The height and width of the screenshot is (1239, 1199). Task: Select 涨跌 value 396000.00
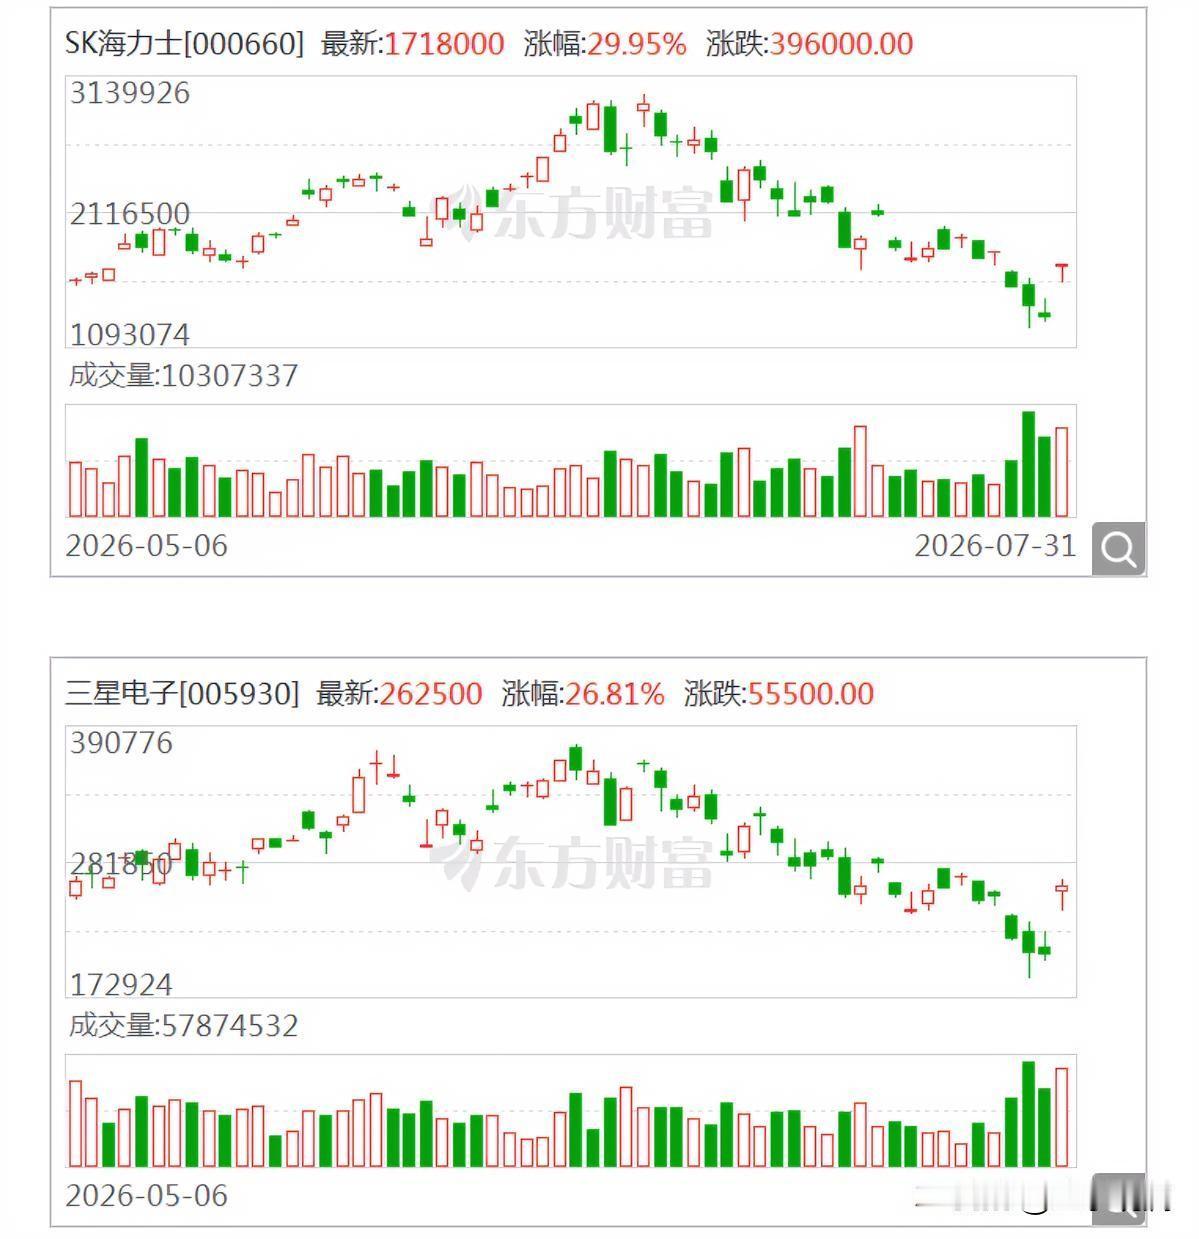pos(841,44)
